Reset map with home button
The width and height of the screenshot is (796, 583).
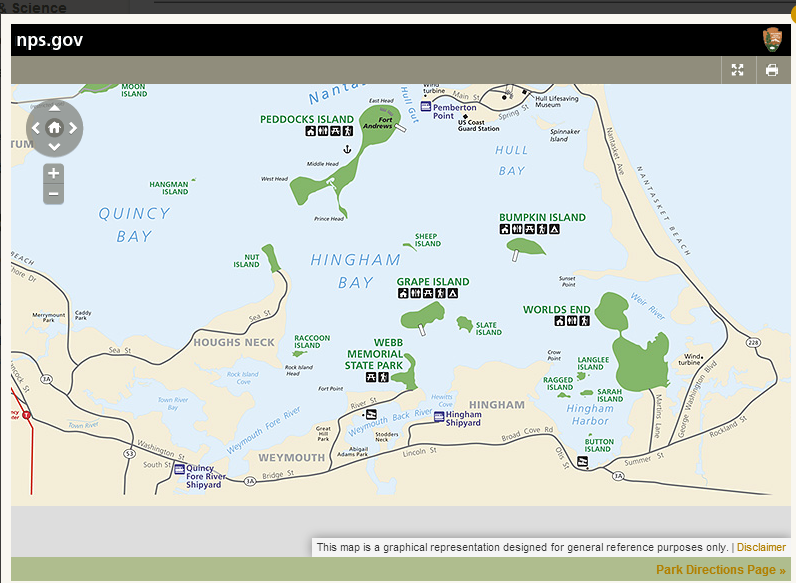(54, 127)
